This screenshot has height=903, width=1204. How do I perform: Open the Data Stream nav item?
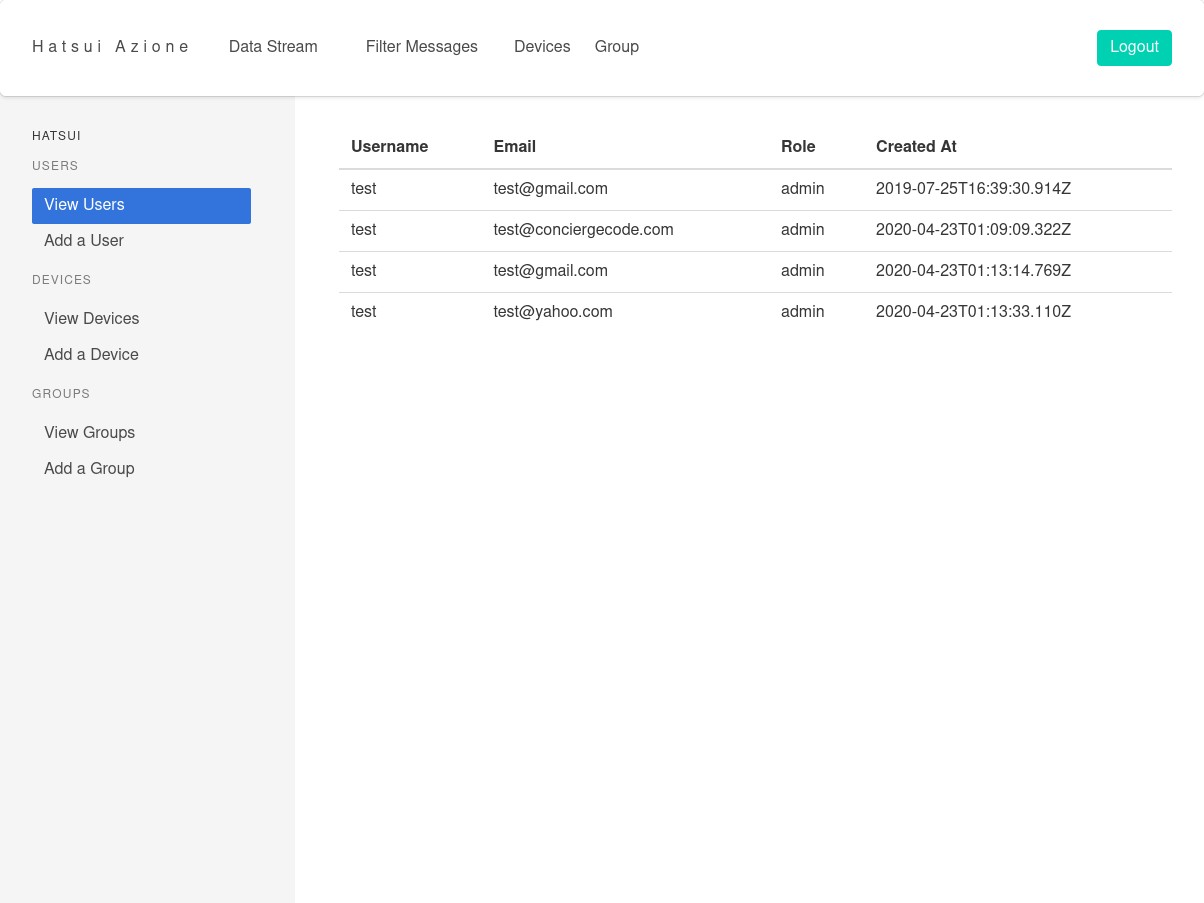(273, 47)
